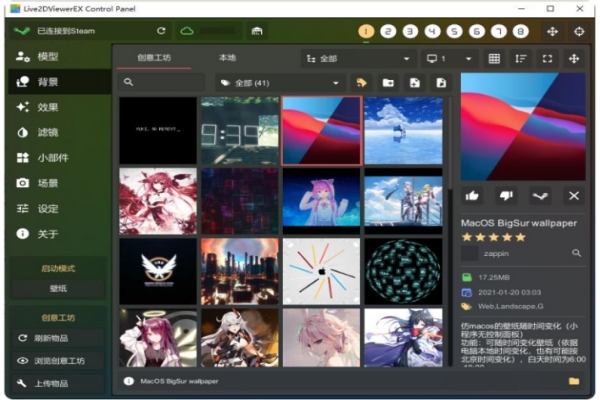The width and height of the screenshot is (600, 400).
Task: Click the fullscreen frame icon
Action: click(x=547, y=59)
